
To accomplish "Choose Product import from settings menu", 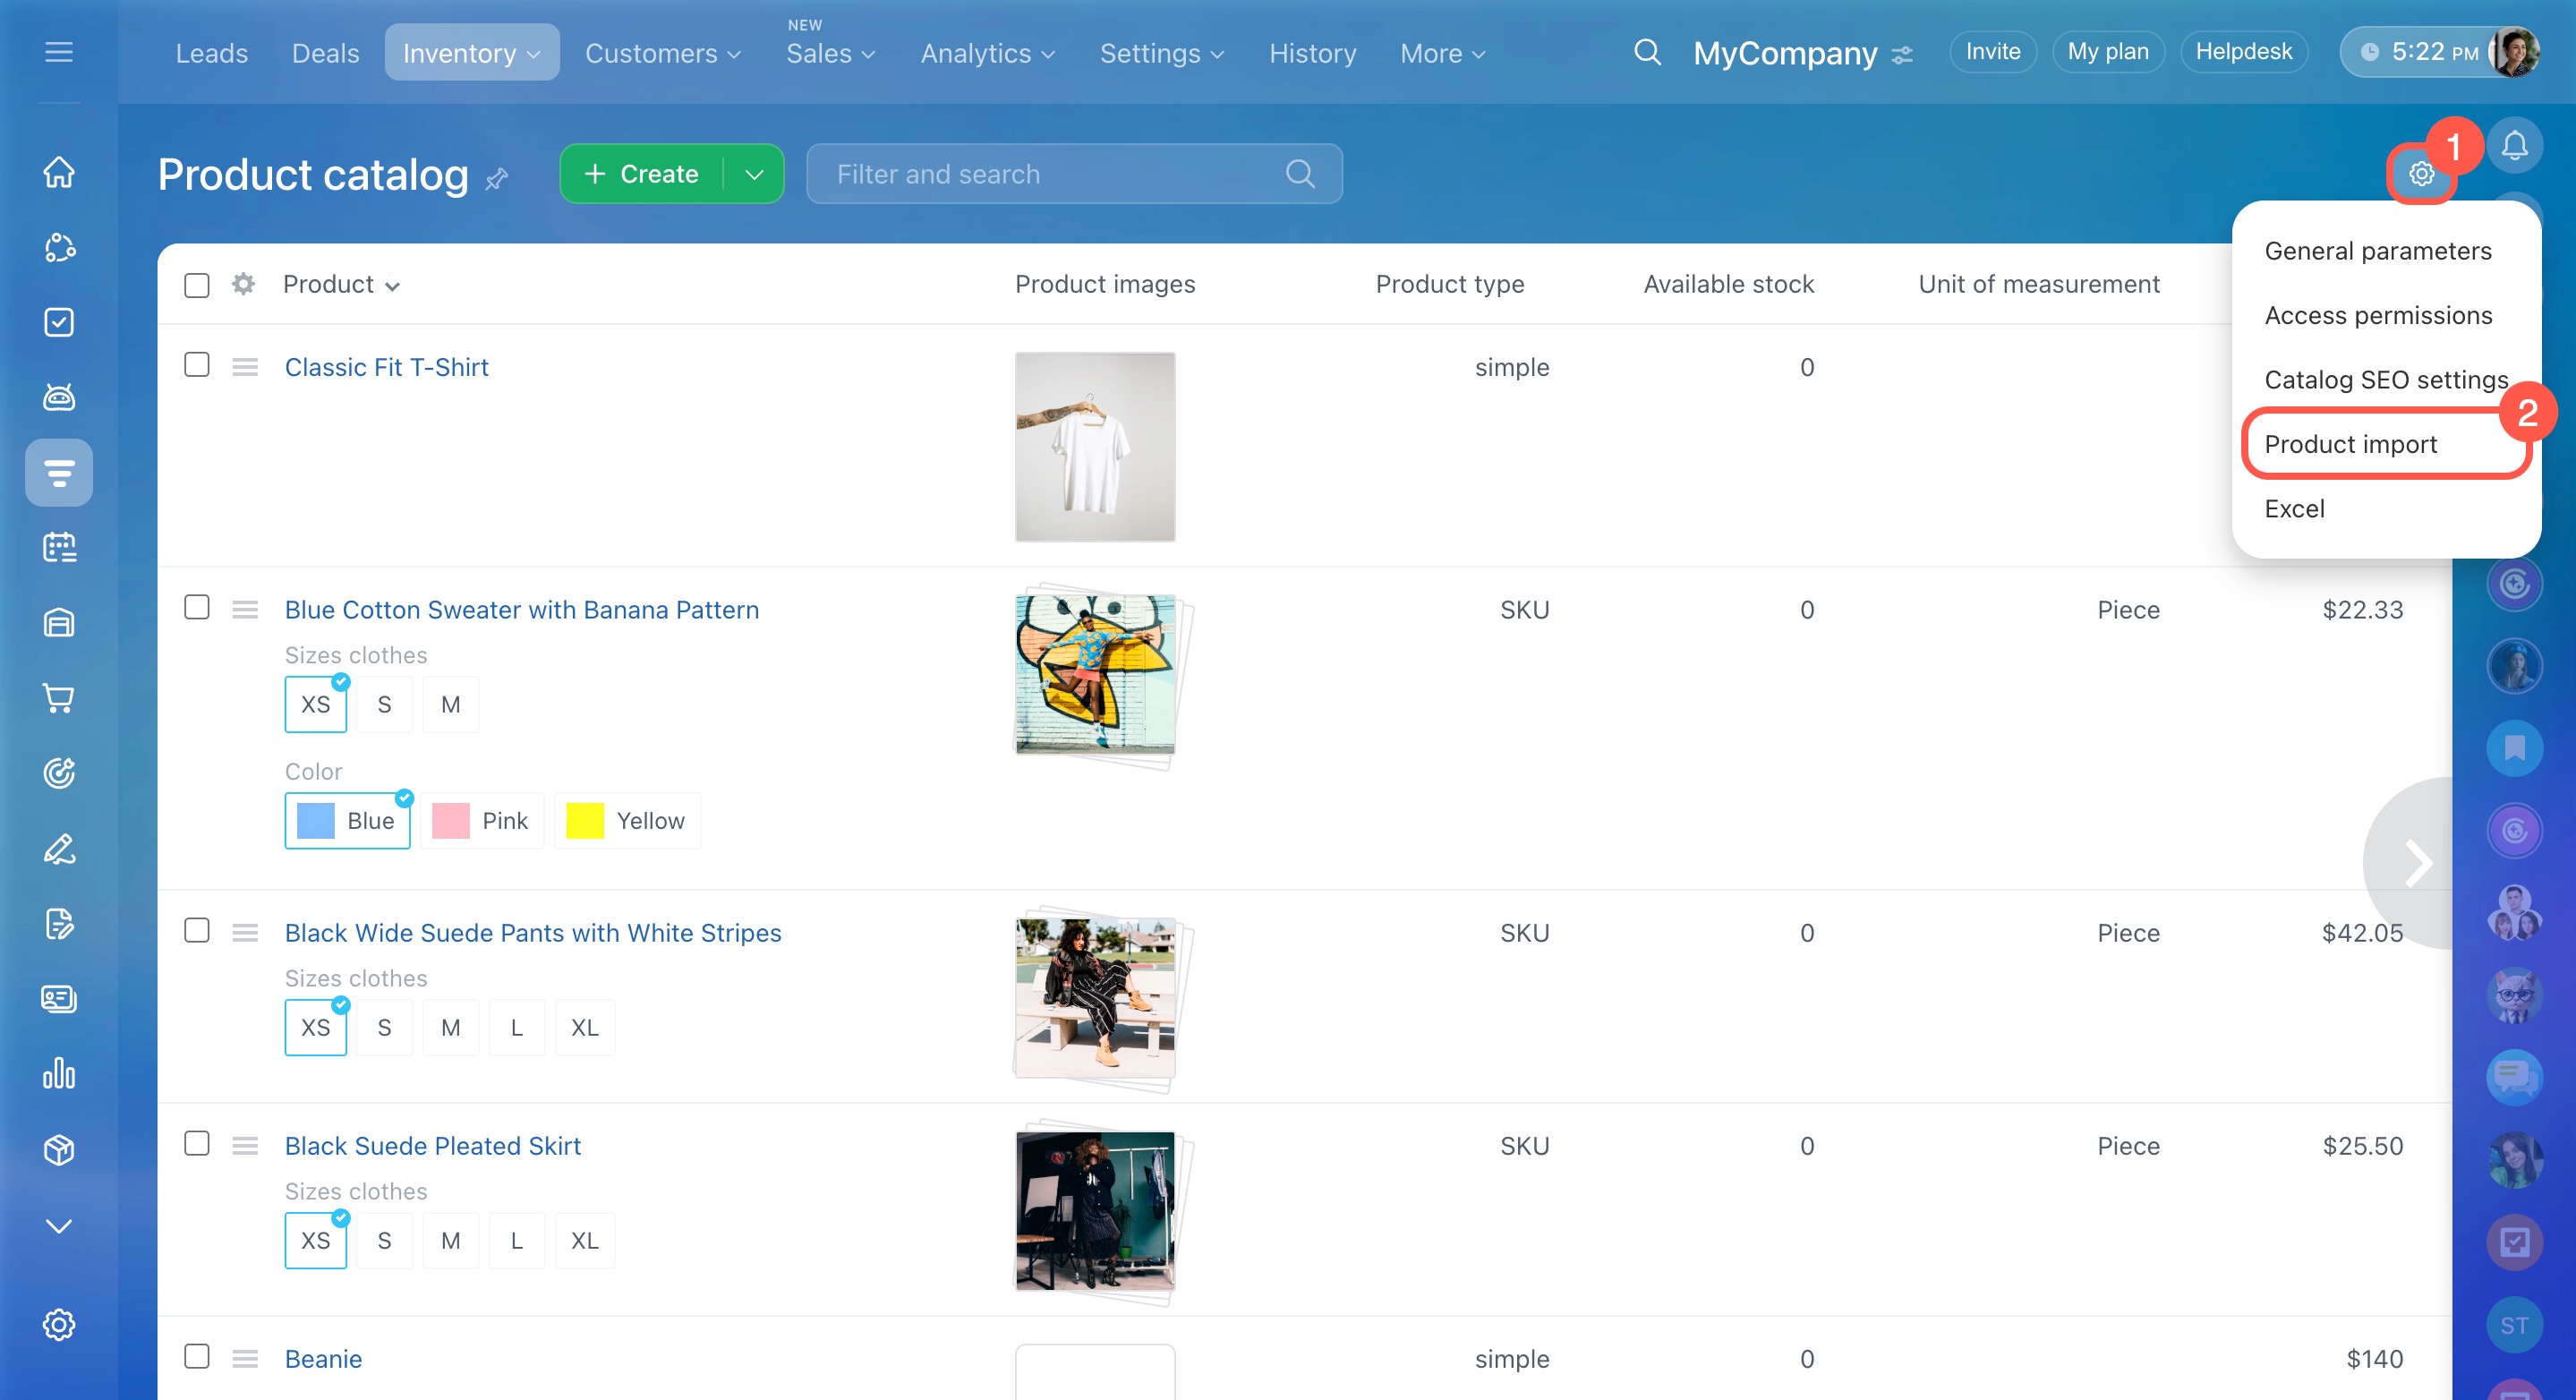I will (2350, 444).
